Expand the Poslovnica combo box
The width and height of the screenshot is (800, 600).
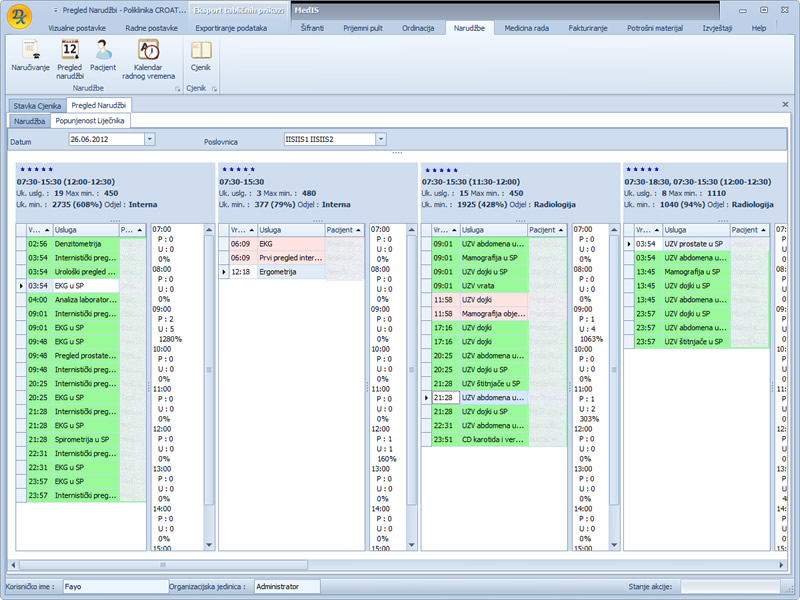coord(381,140)
